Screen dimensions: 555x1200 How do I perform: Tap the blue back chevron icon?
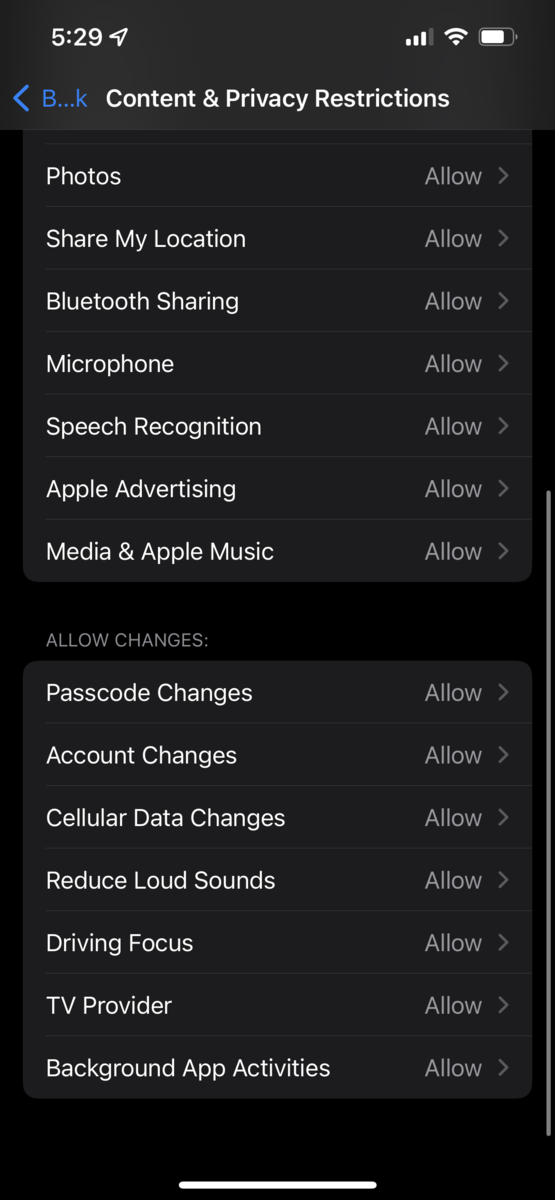[21, 98]
